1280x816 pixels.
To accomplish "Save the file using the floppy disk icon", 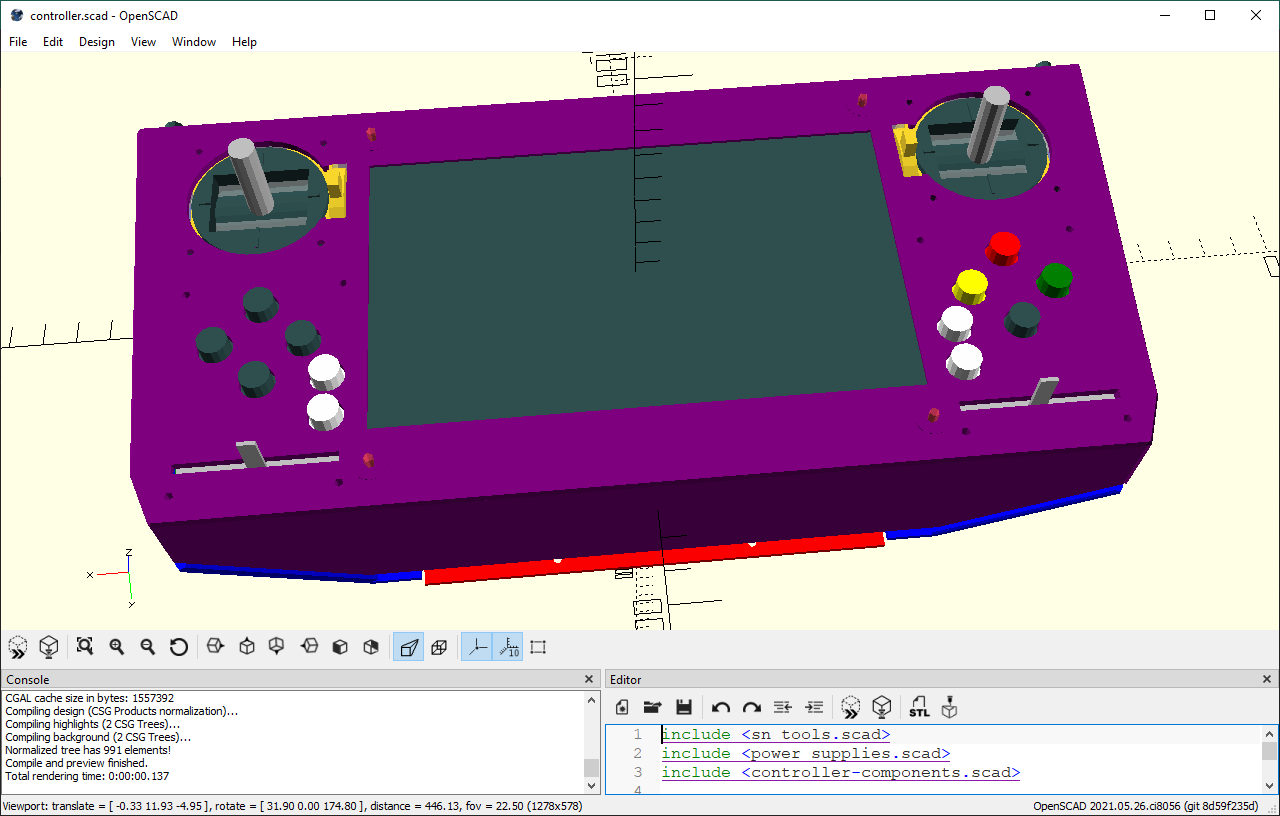I will point(684,708).
